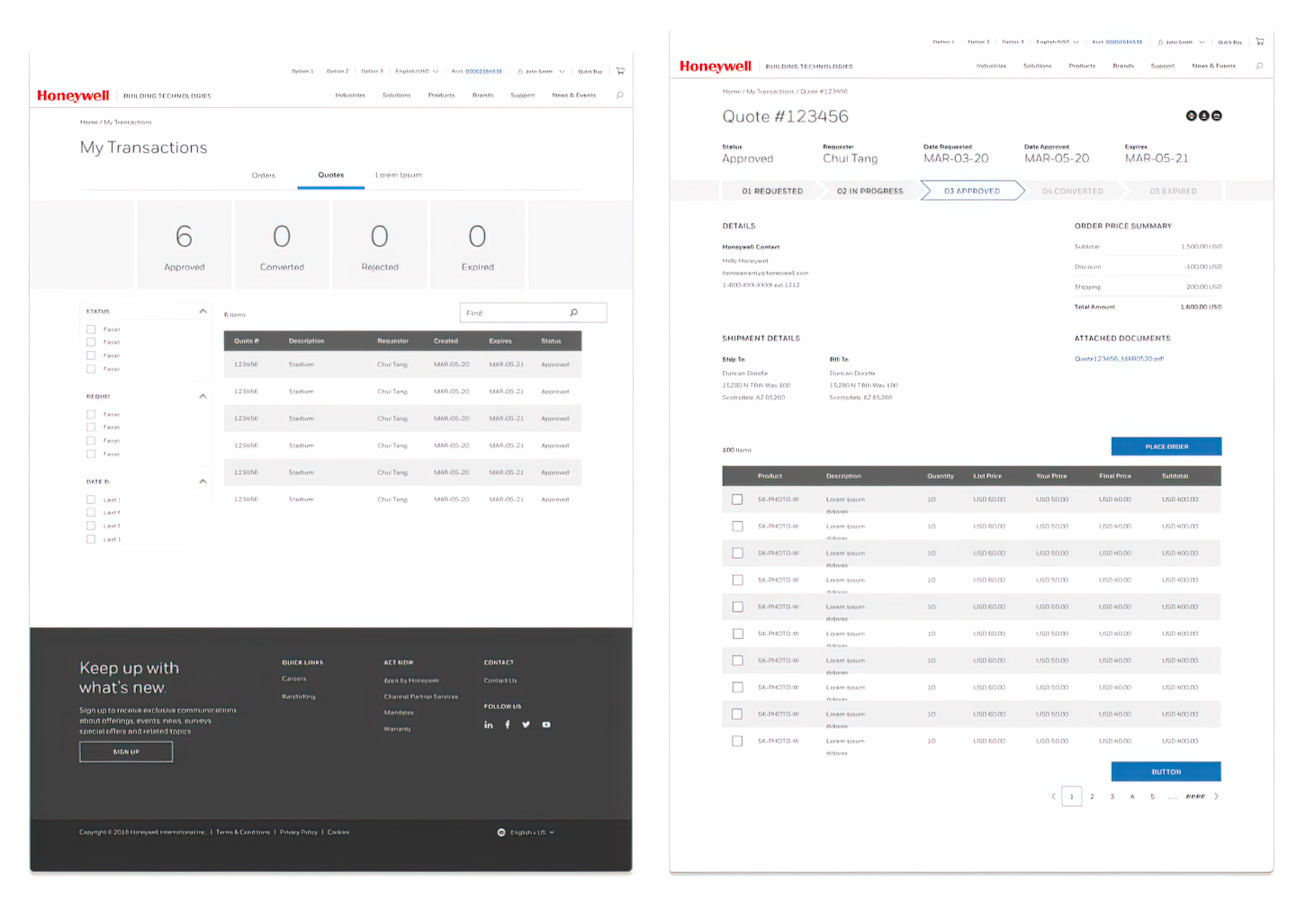The width and height of the screenshot is (1296, 922).
Task: Open the LinkedIn icon in the footer
Action: [x=489, y=725]
